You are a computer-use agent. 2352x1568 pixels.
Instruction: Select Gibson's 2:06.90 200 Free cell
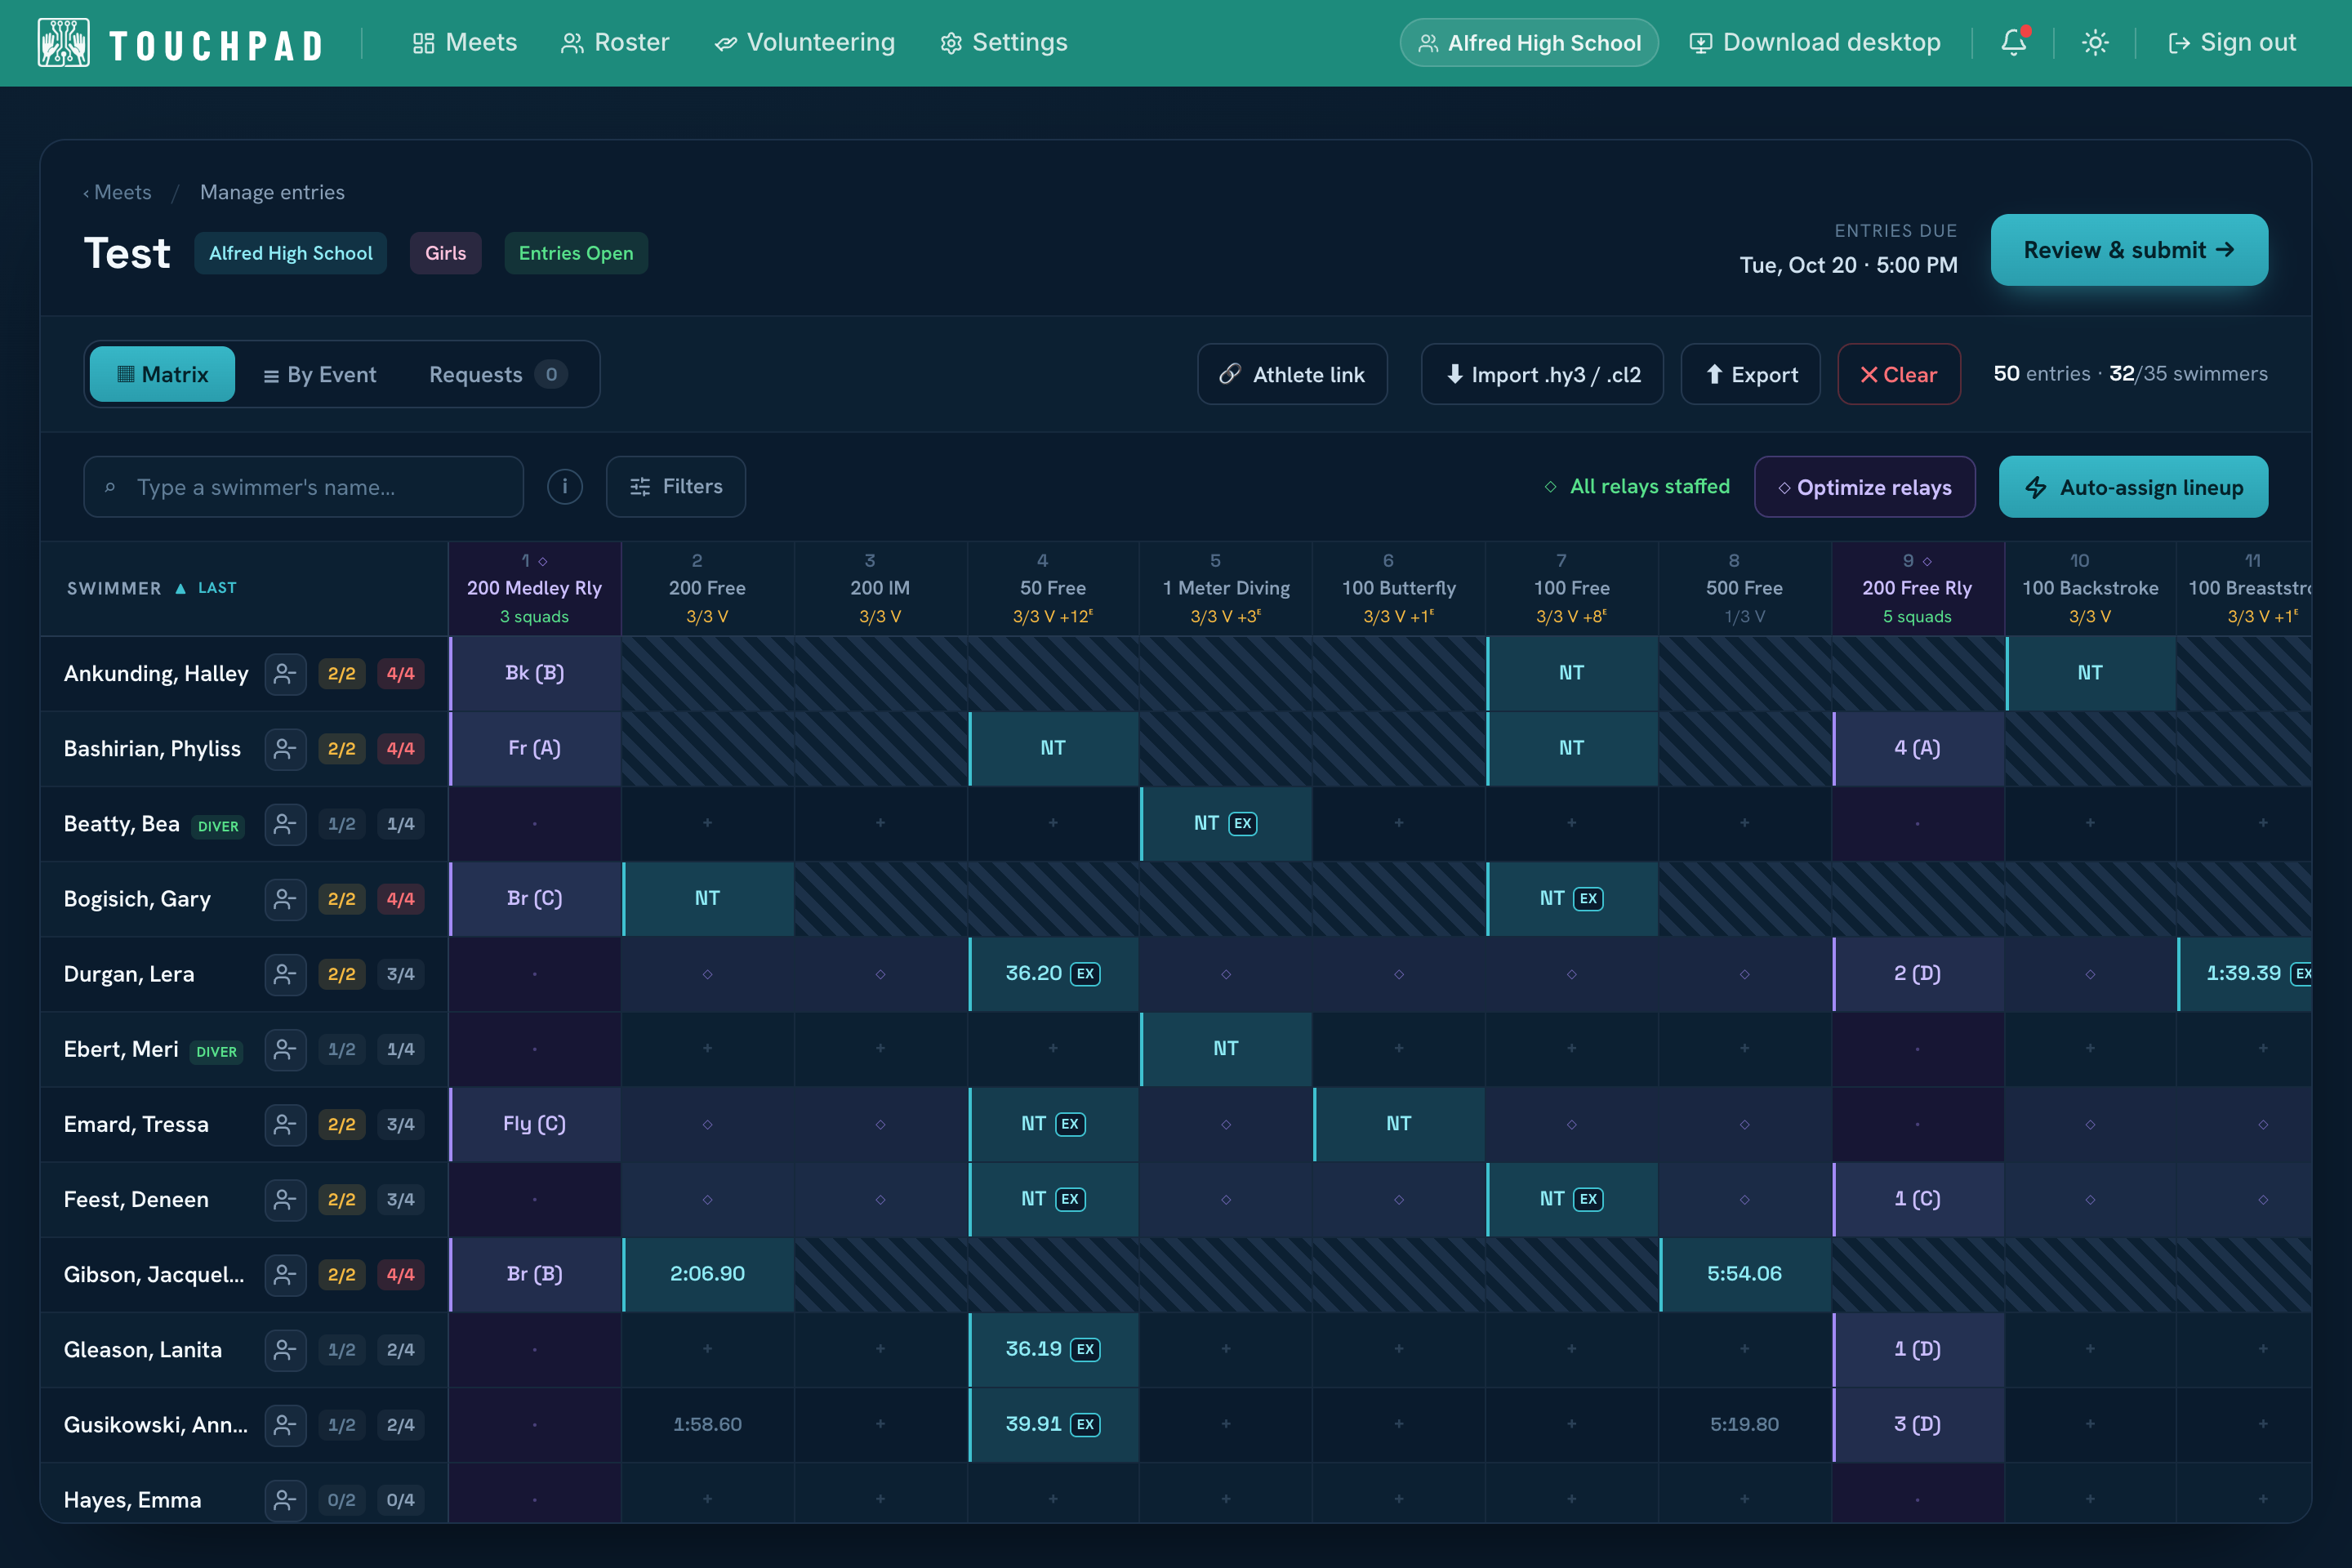click(708, 1274)
